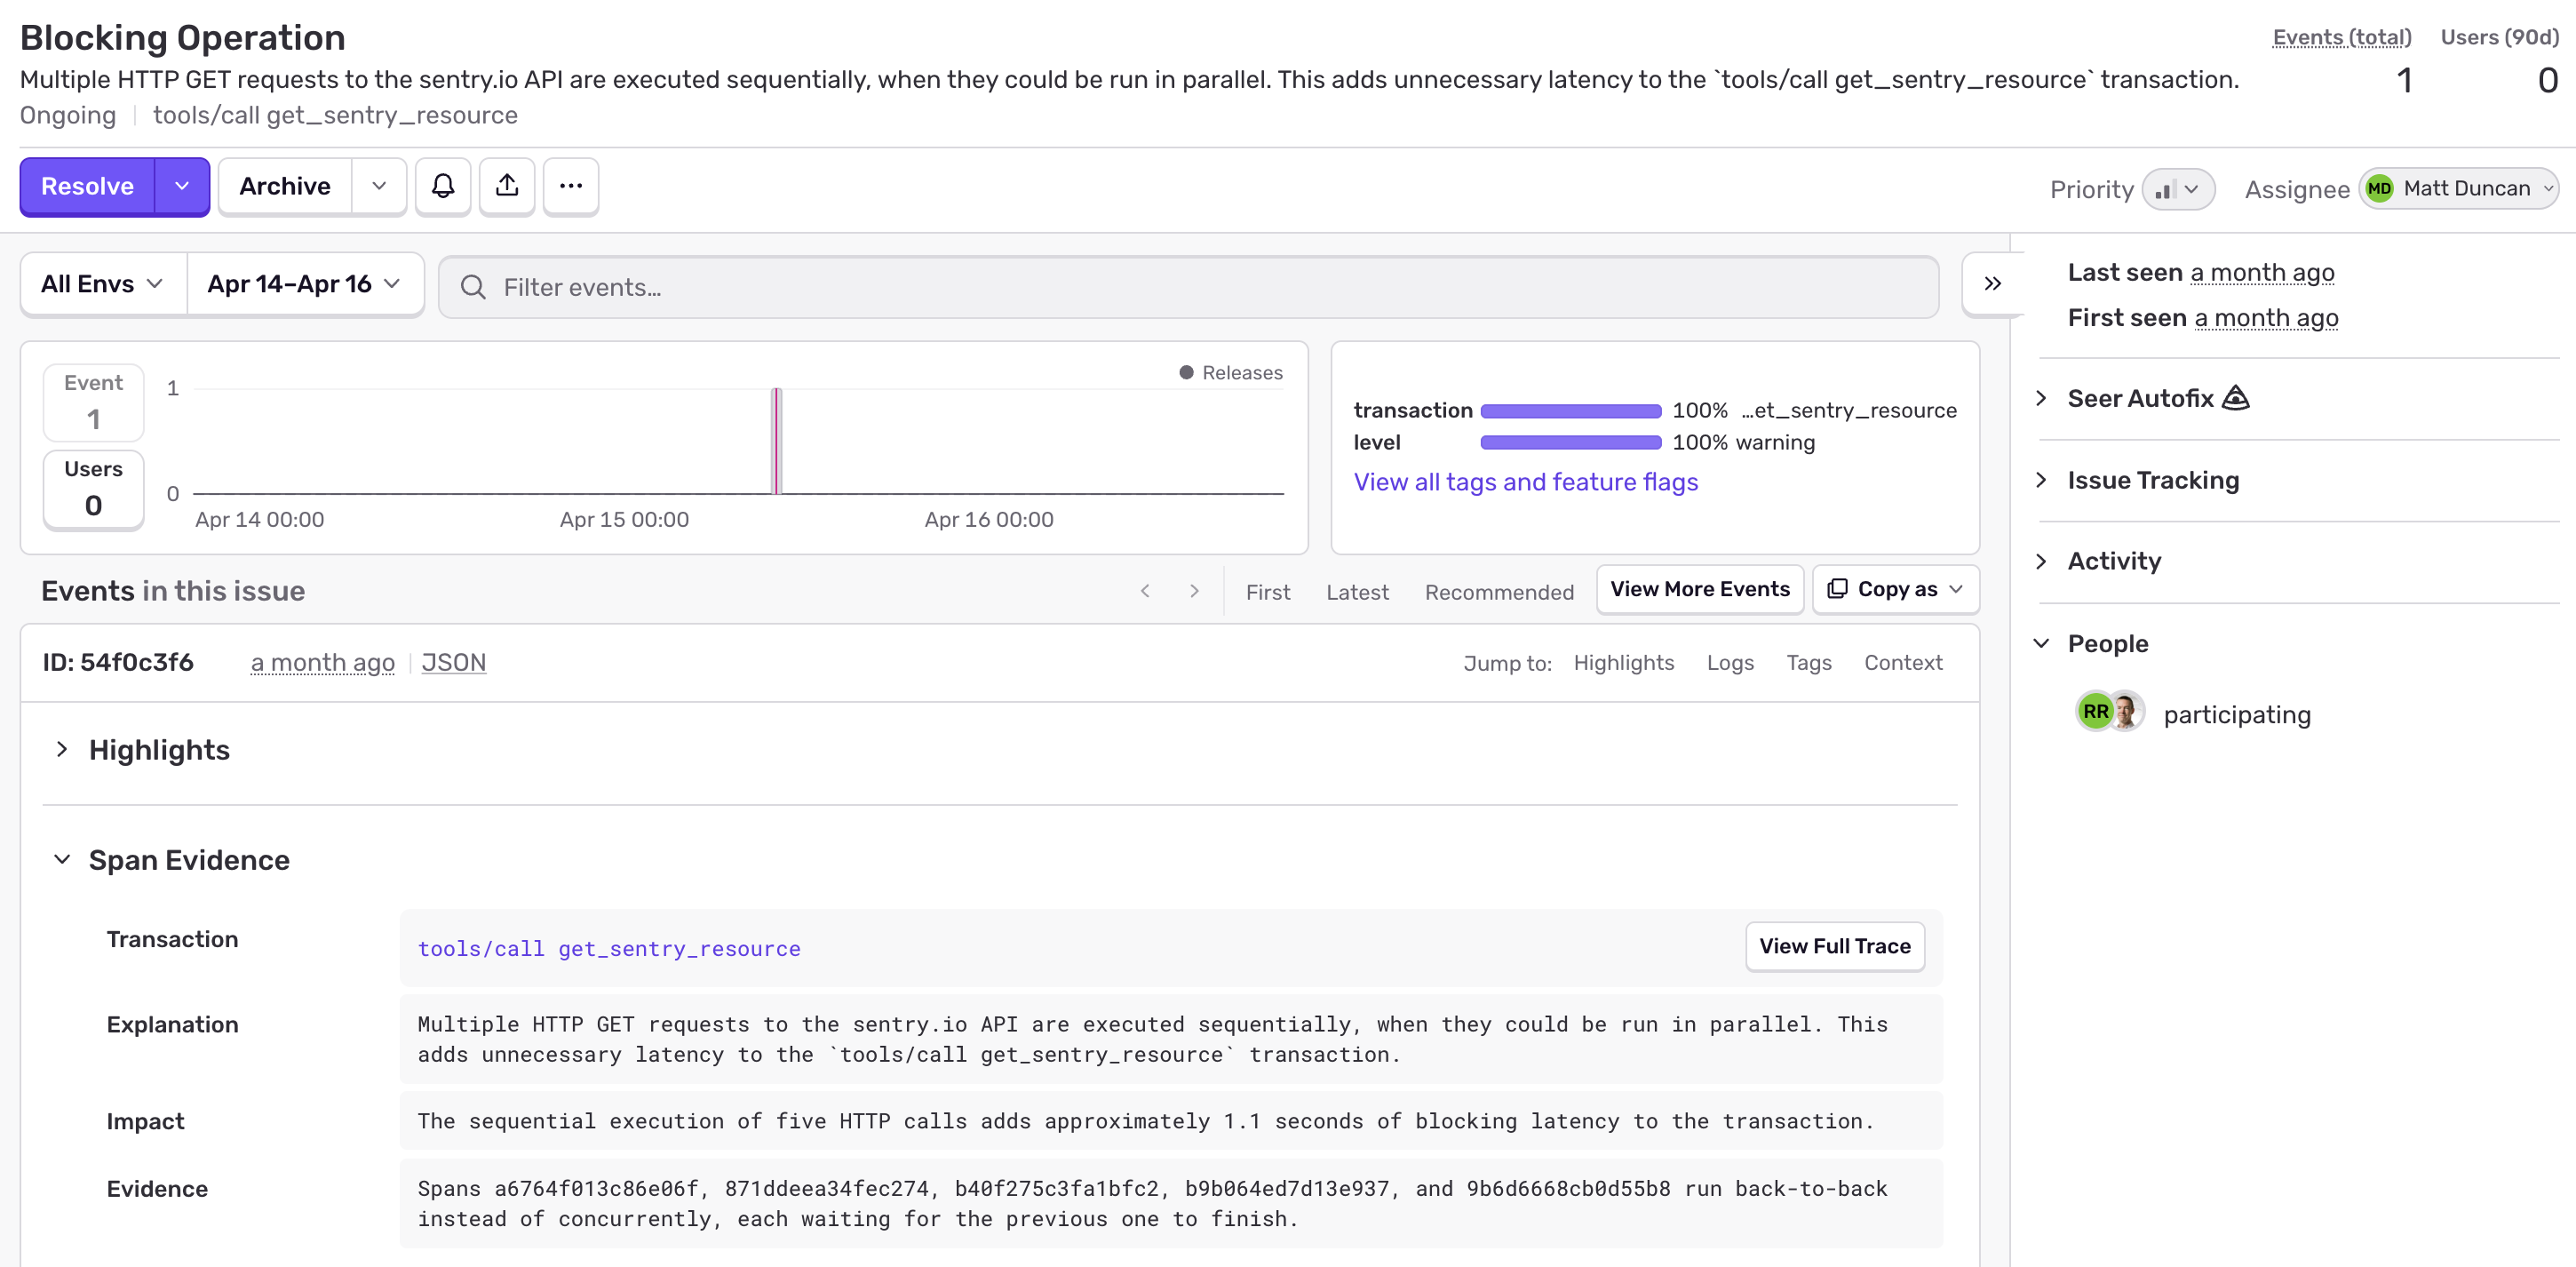This screenshot has height=1267, width=2576.
Task: Select the First event tab
Action: [x=1268, y=592]
